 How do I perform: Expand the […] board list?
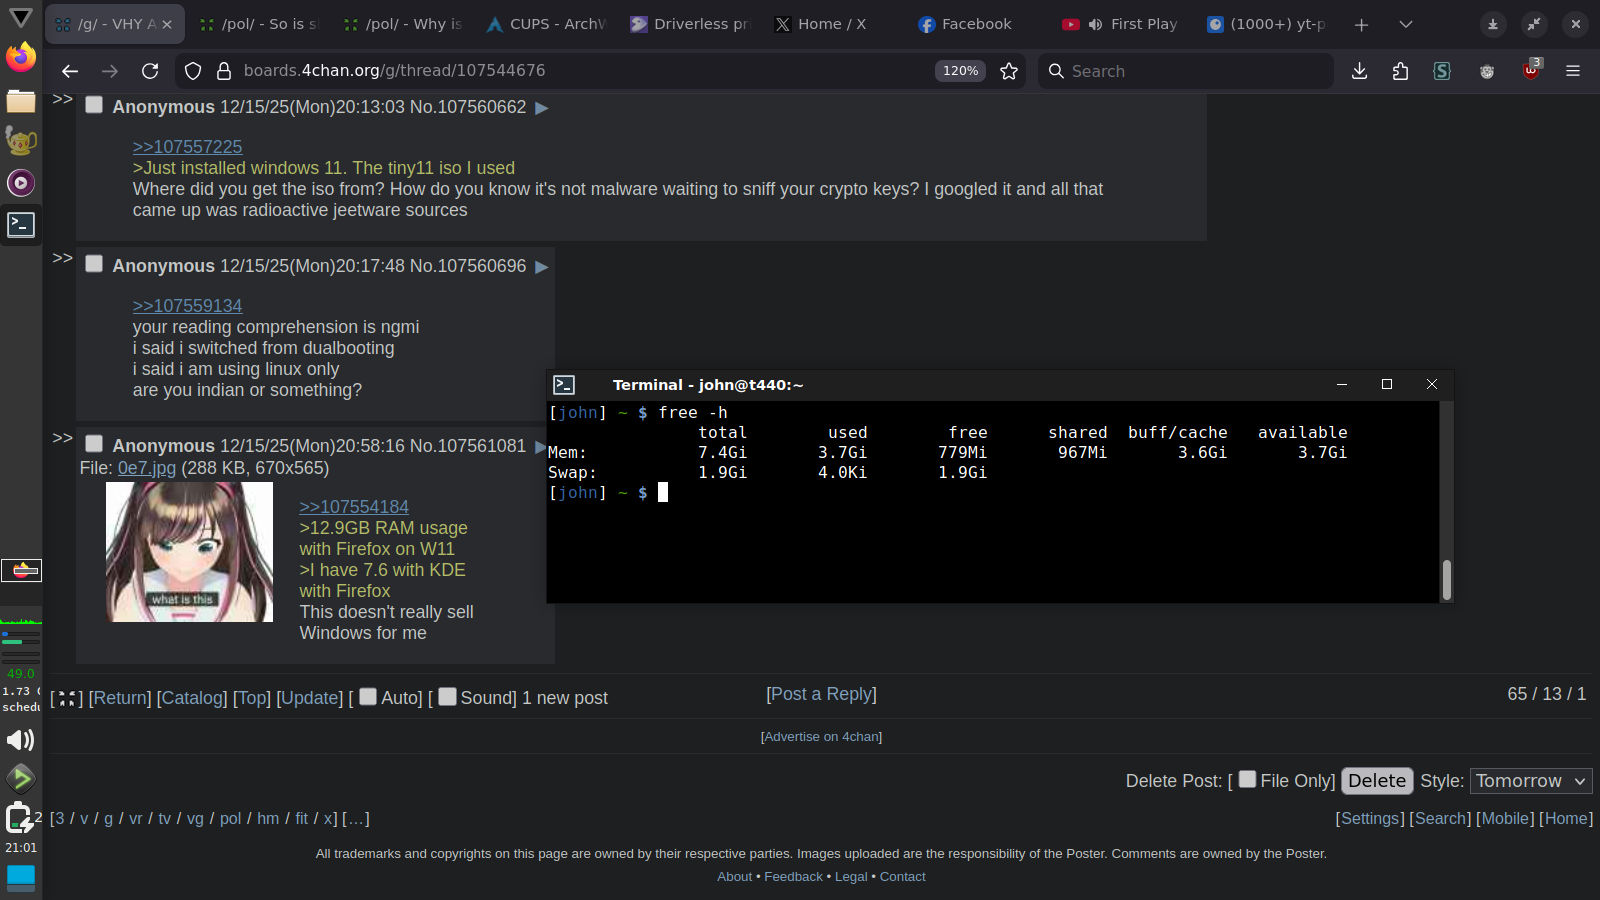[356, 819]
